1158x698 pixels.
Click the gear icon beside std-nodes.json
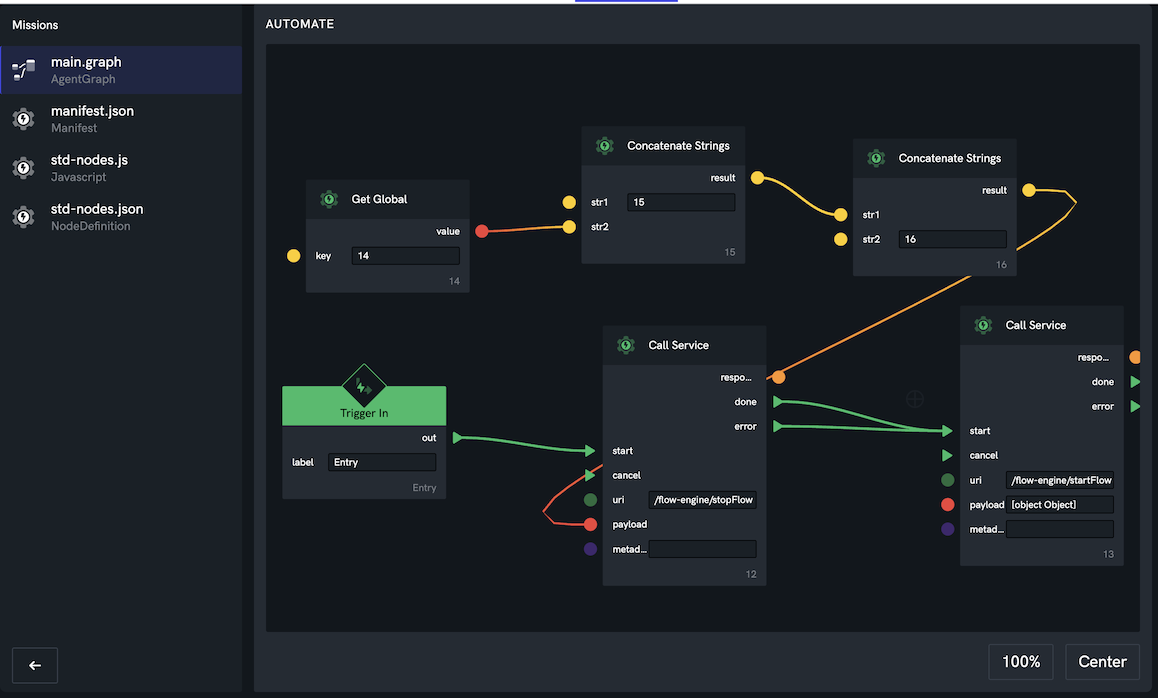pyautogui.click(x=24, y=217)
